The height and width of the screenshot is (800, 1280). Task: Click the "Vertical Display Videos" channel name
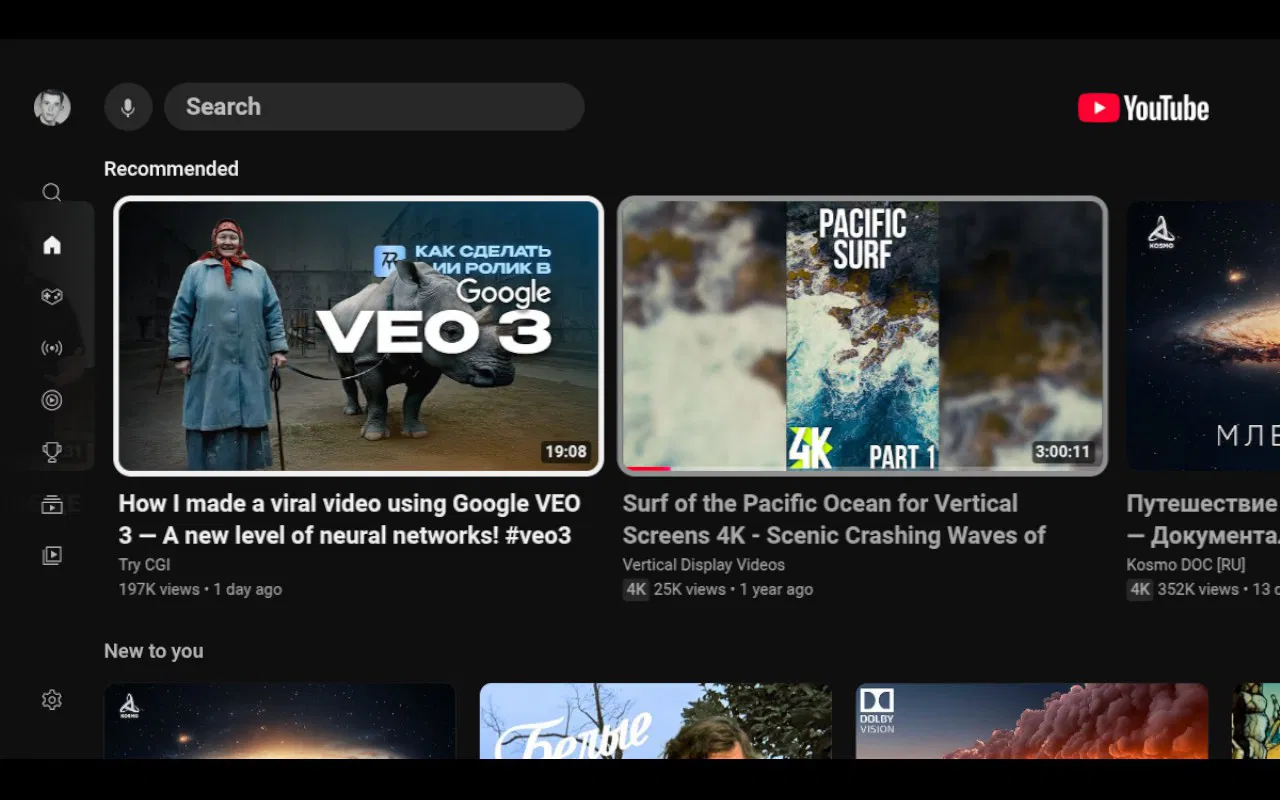click(x=704, y=565)
